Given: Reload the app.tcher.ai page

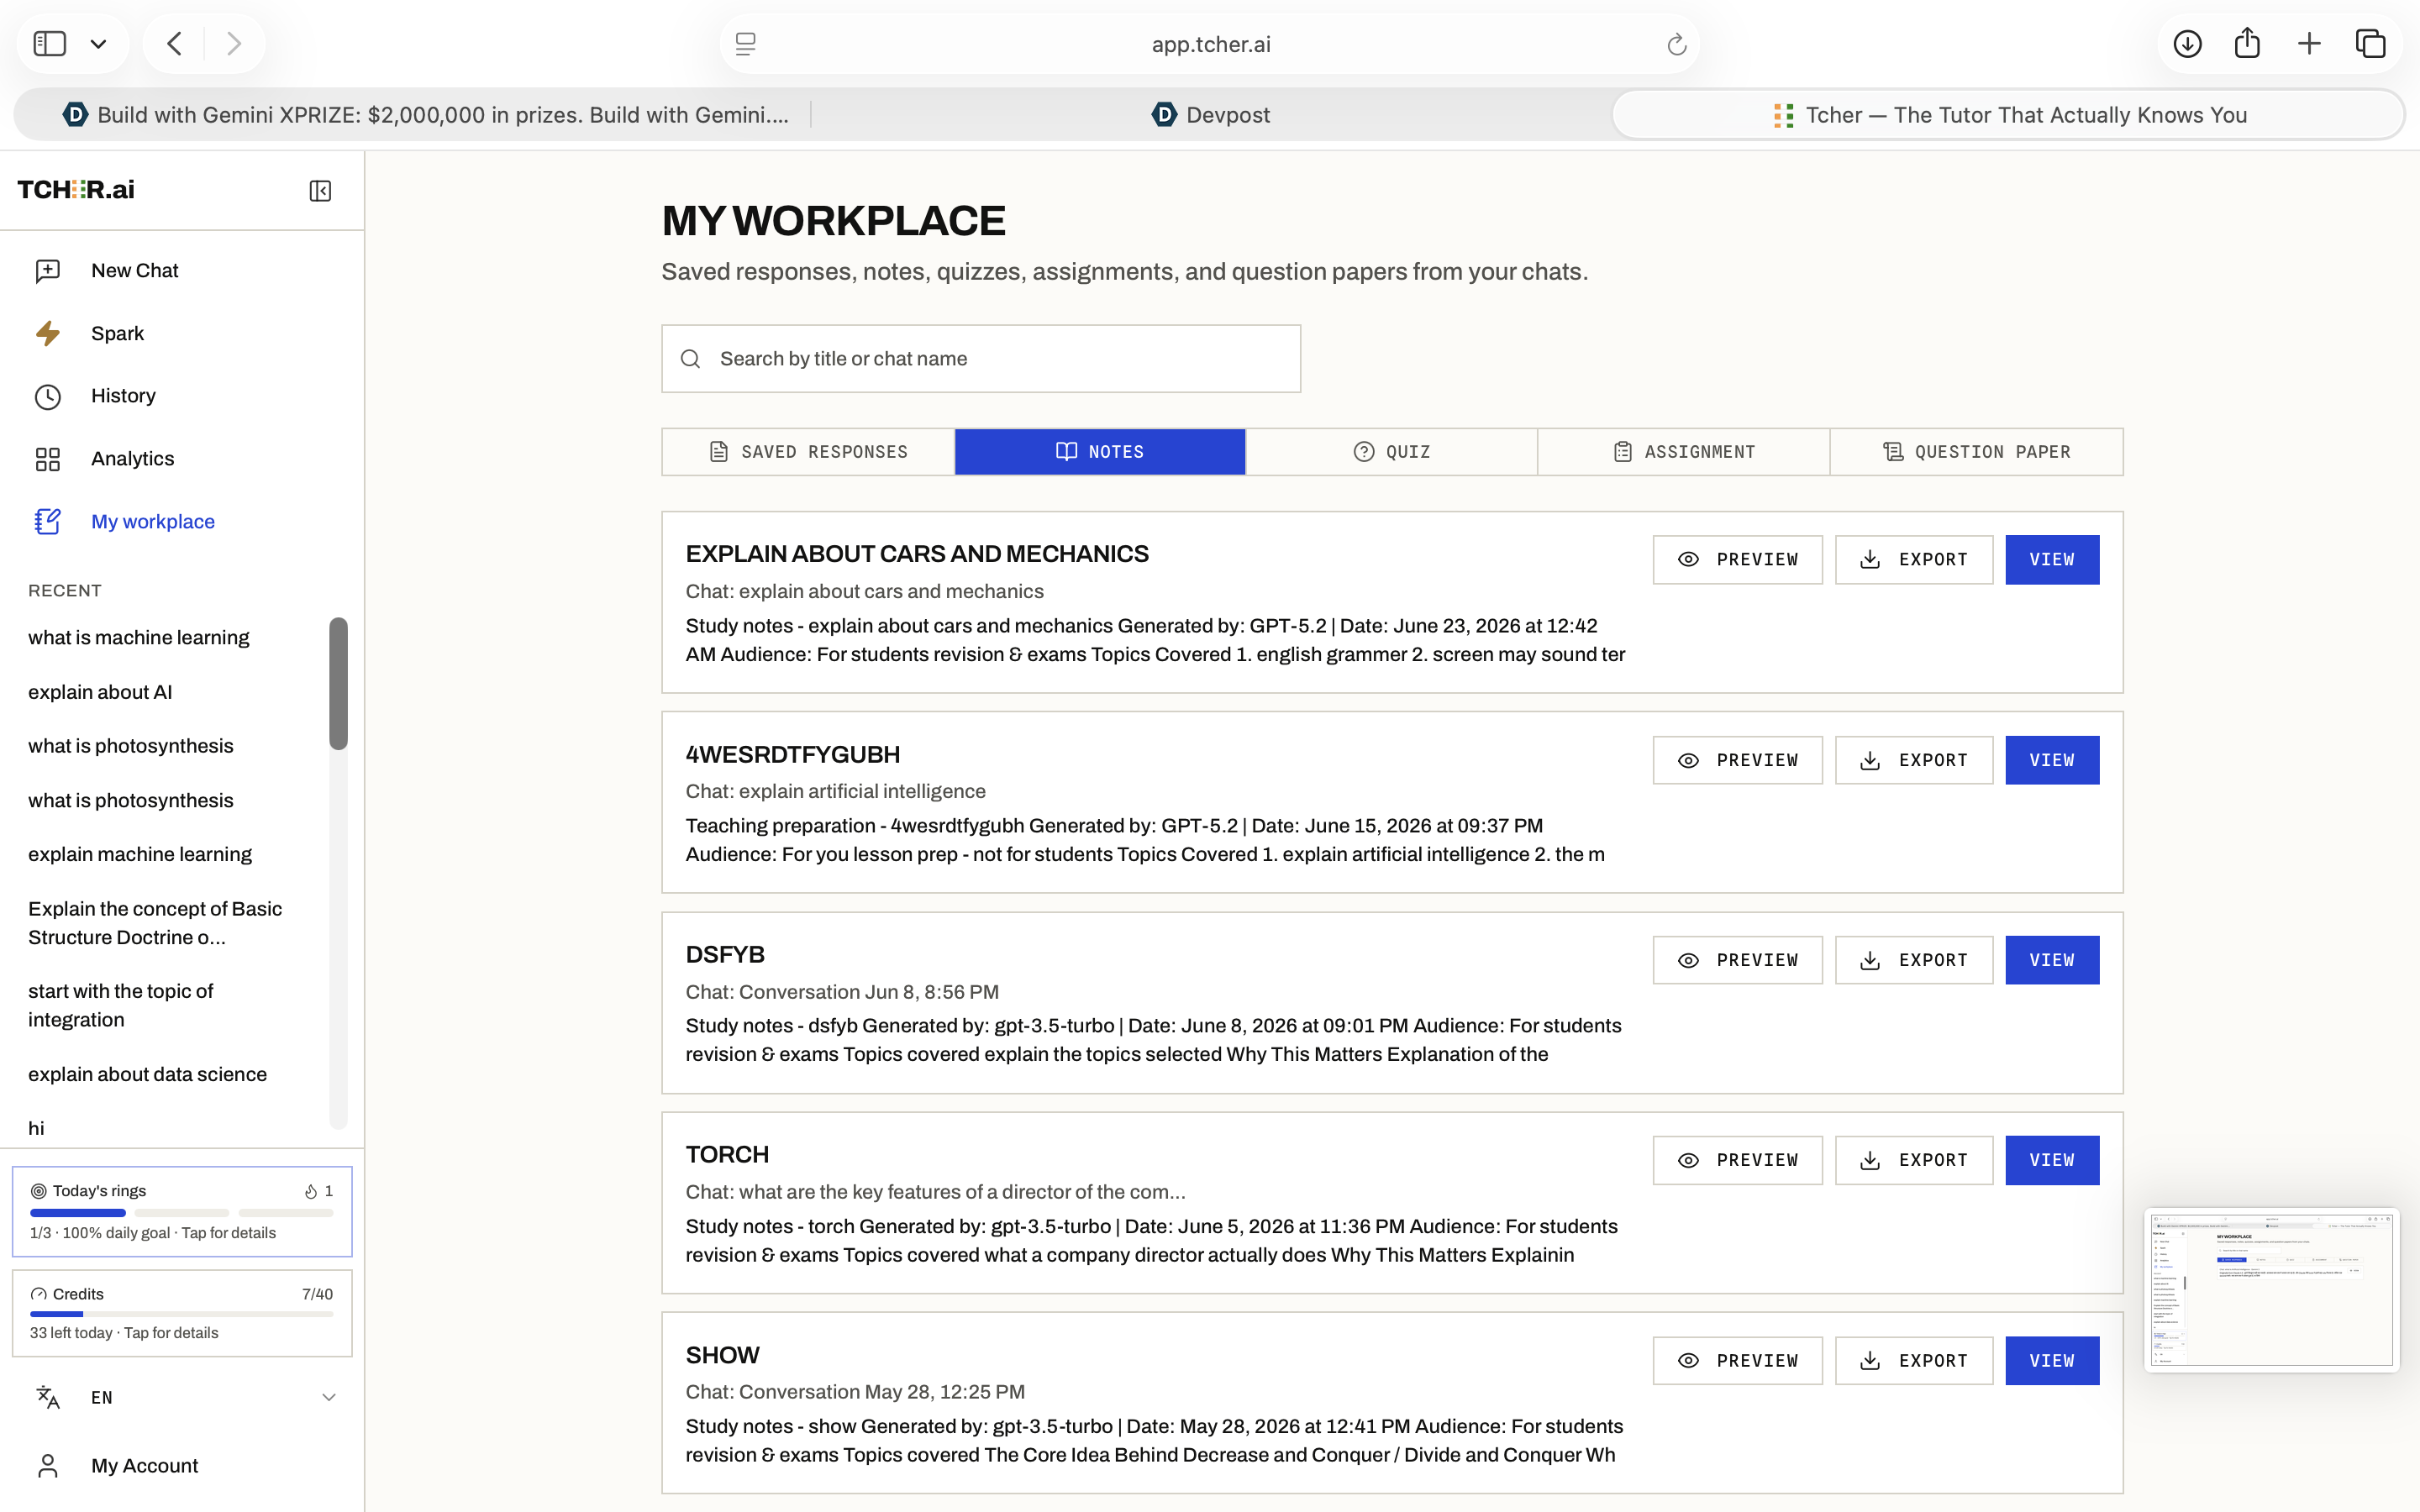Looking at the screenshot, I should (1677, 44).
